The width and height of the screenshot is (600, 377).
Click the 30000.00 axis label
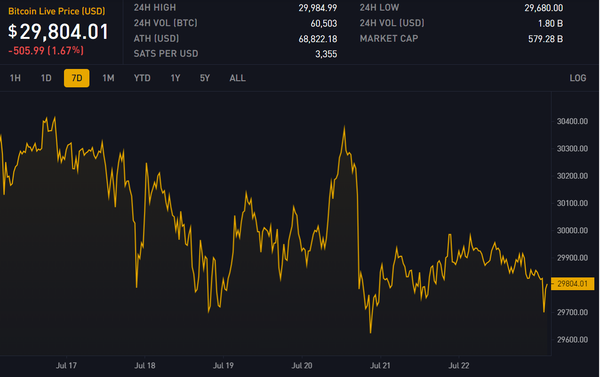point(572,230)
